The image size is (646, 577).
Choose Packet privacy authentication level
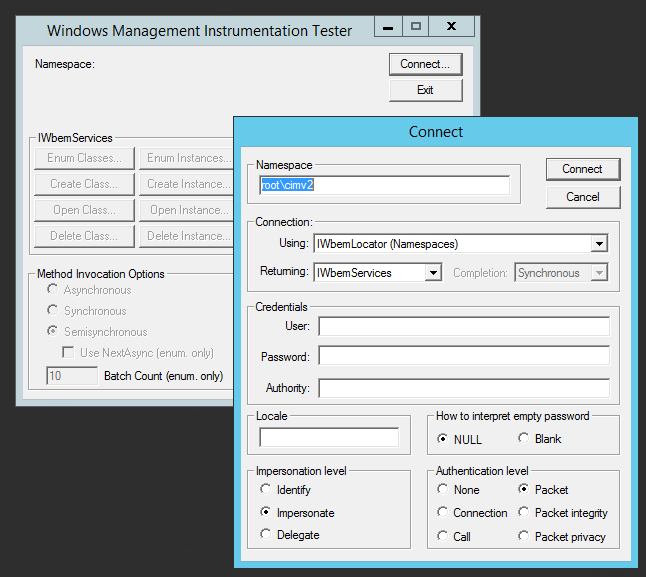click(524, 537)
